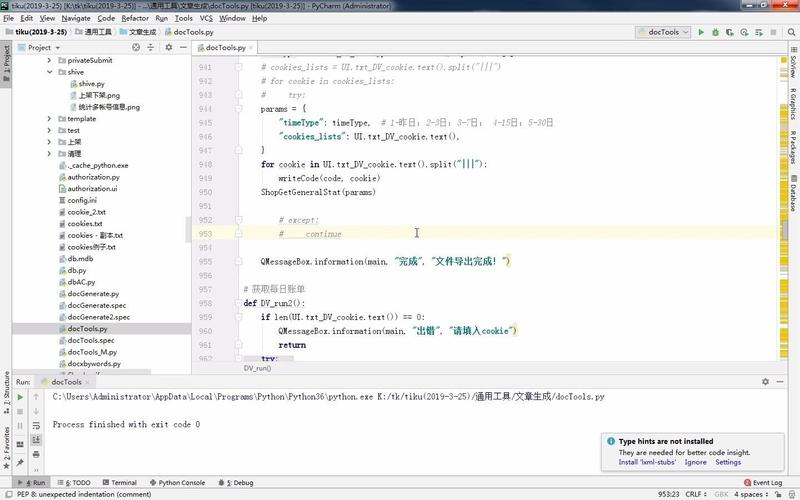The width and height of the screenshot is (800, 500).
Task: Click the GBK encoding in status bar
Action: 721,494
